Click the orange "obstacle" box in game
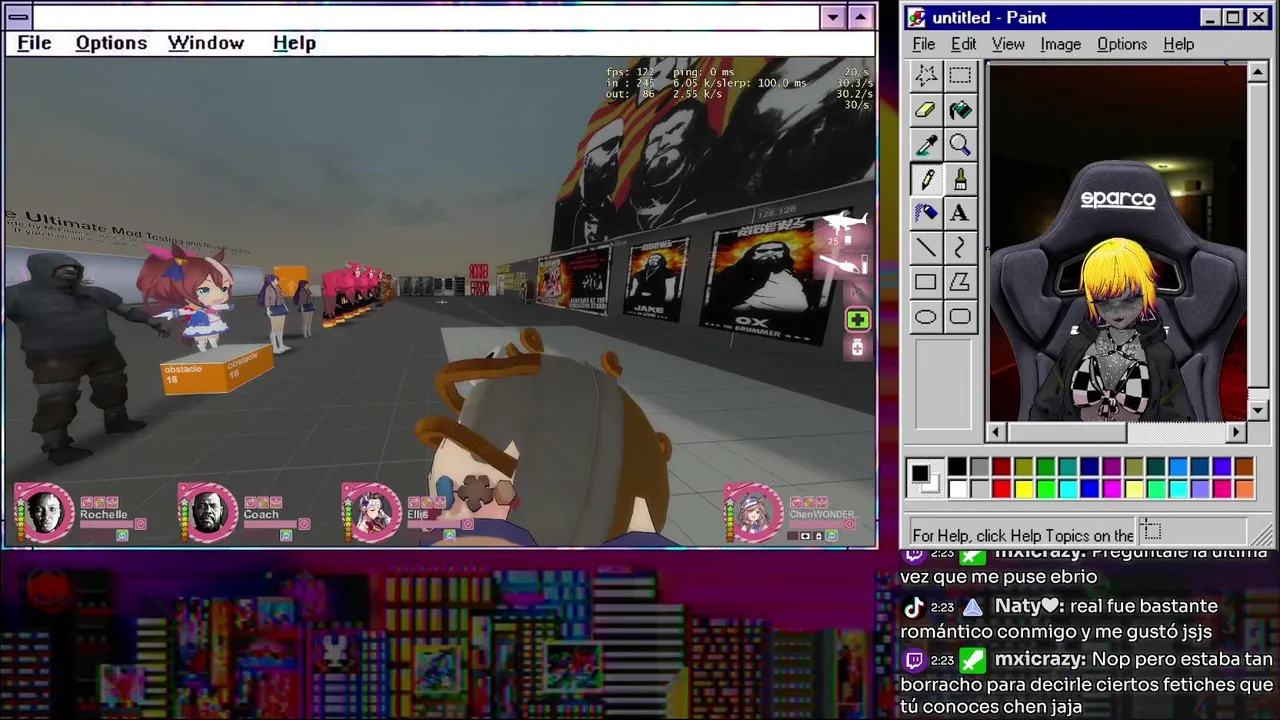1280x720 pixels. 216,370
